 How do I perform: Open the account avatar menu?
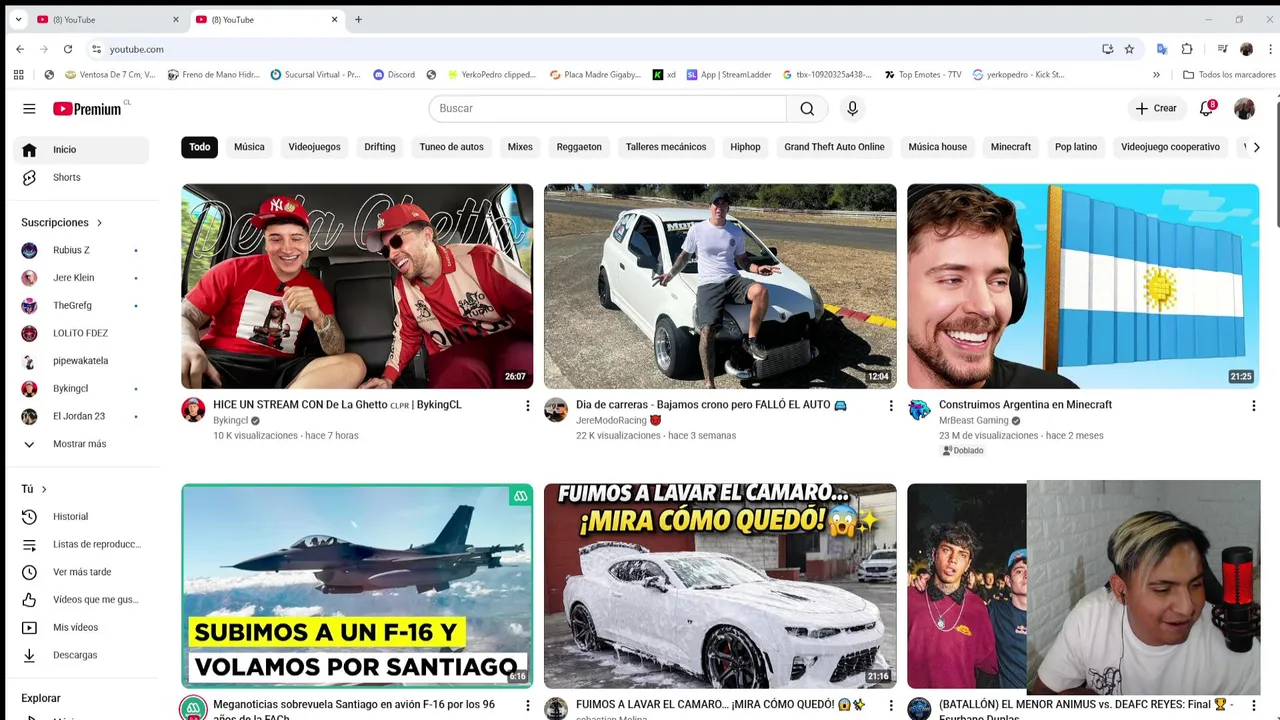pos(1244,108)
